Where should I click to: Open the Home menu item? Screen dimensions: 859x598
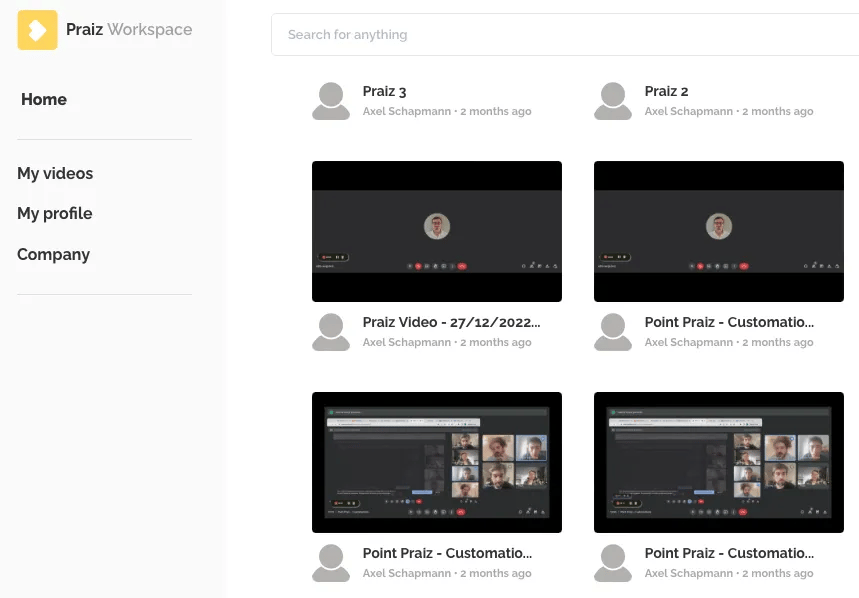click(x=44, y=99)
